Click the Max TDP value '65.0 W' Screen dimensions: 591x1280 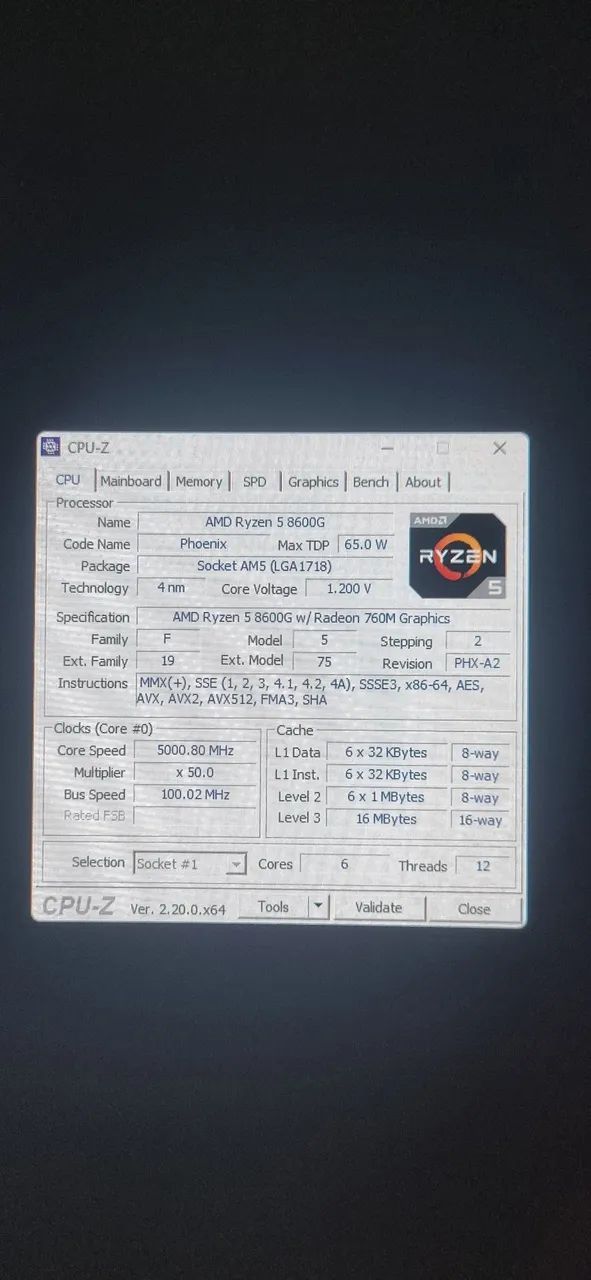[x=366, y=545]
